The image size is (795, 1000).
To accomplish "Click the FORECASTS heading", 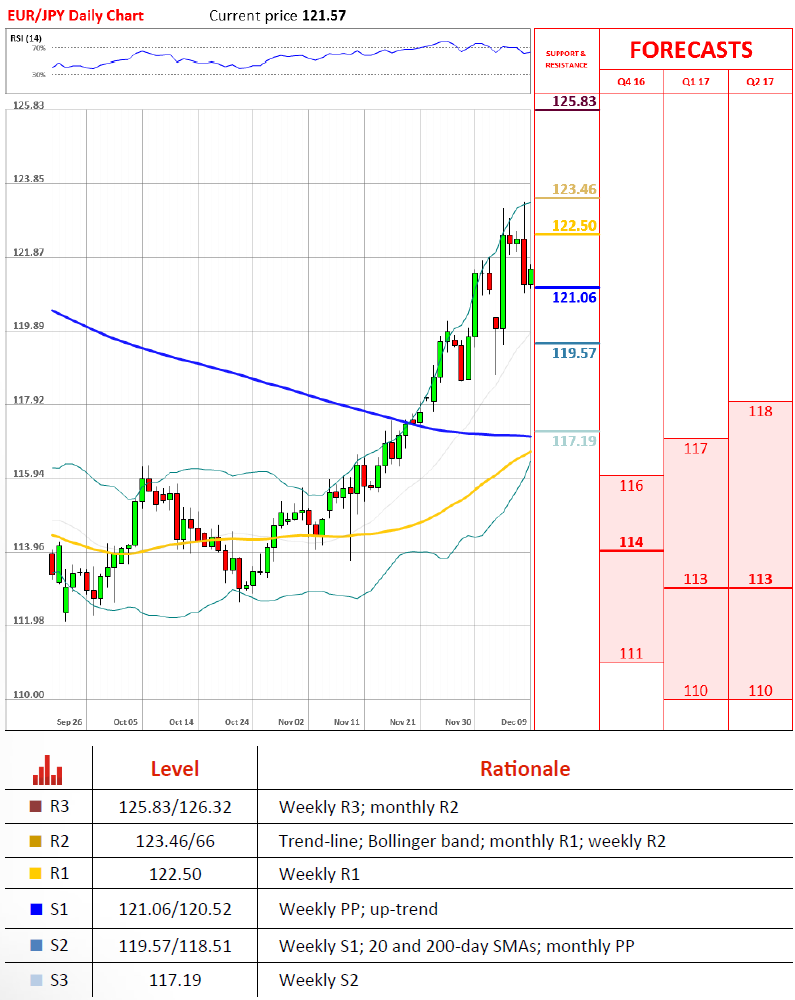I will (691, 50).
